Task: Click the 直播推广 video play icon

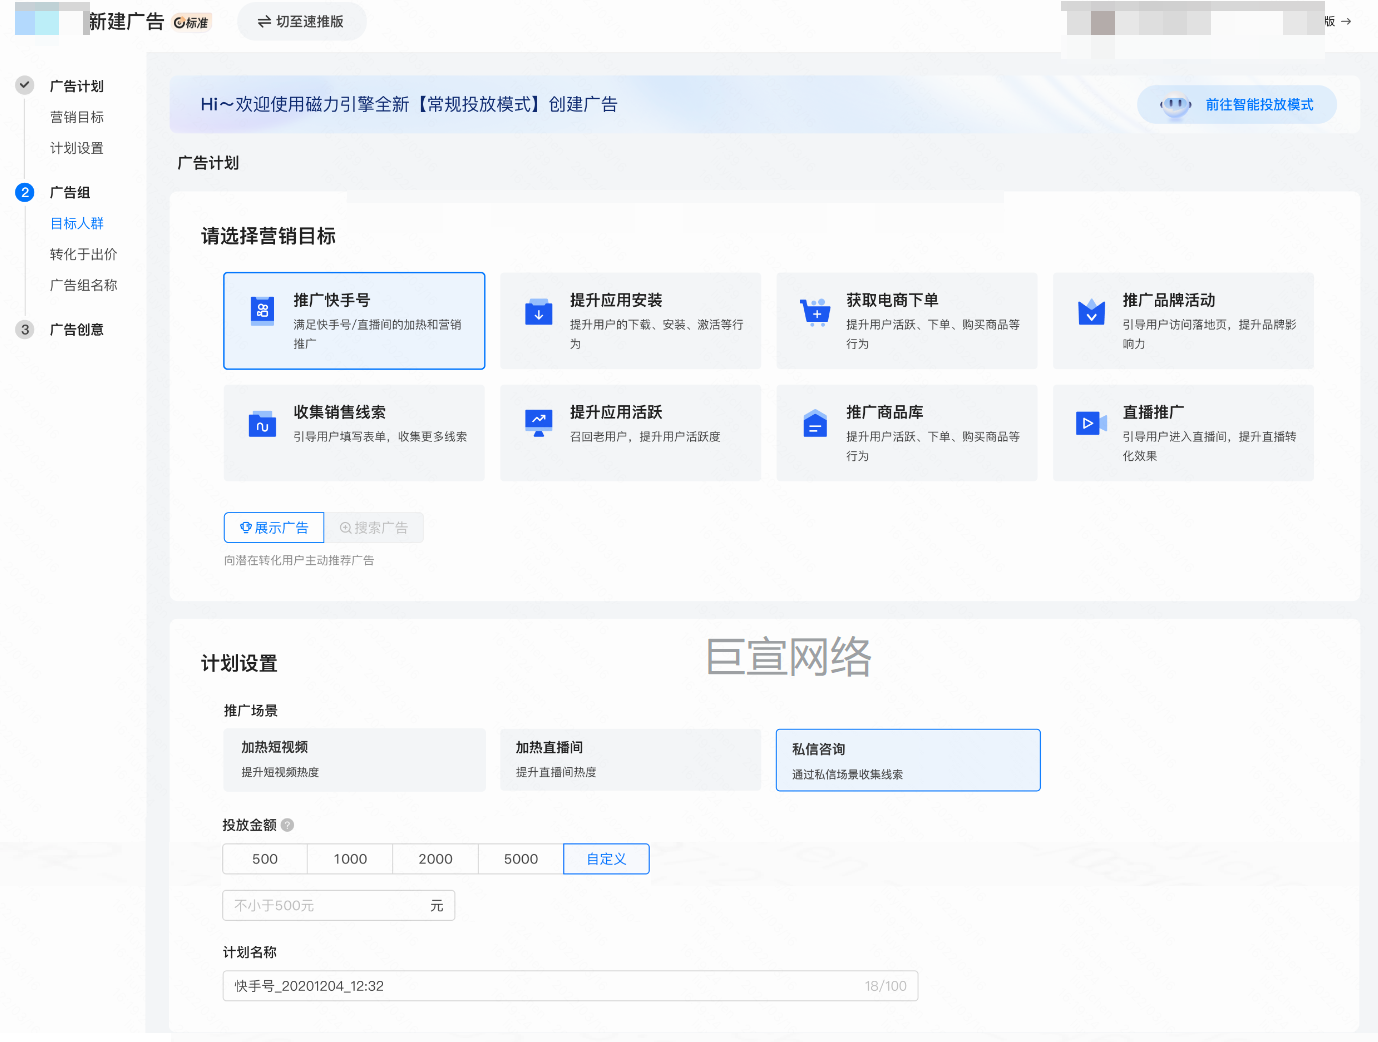Action: [1091, 423]
